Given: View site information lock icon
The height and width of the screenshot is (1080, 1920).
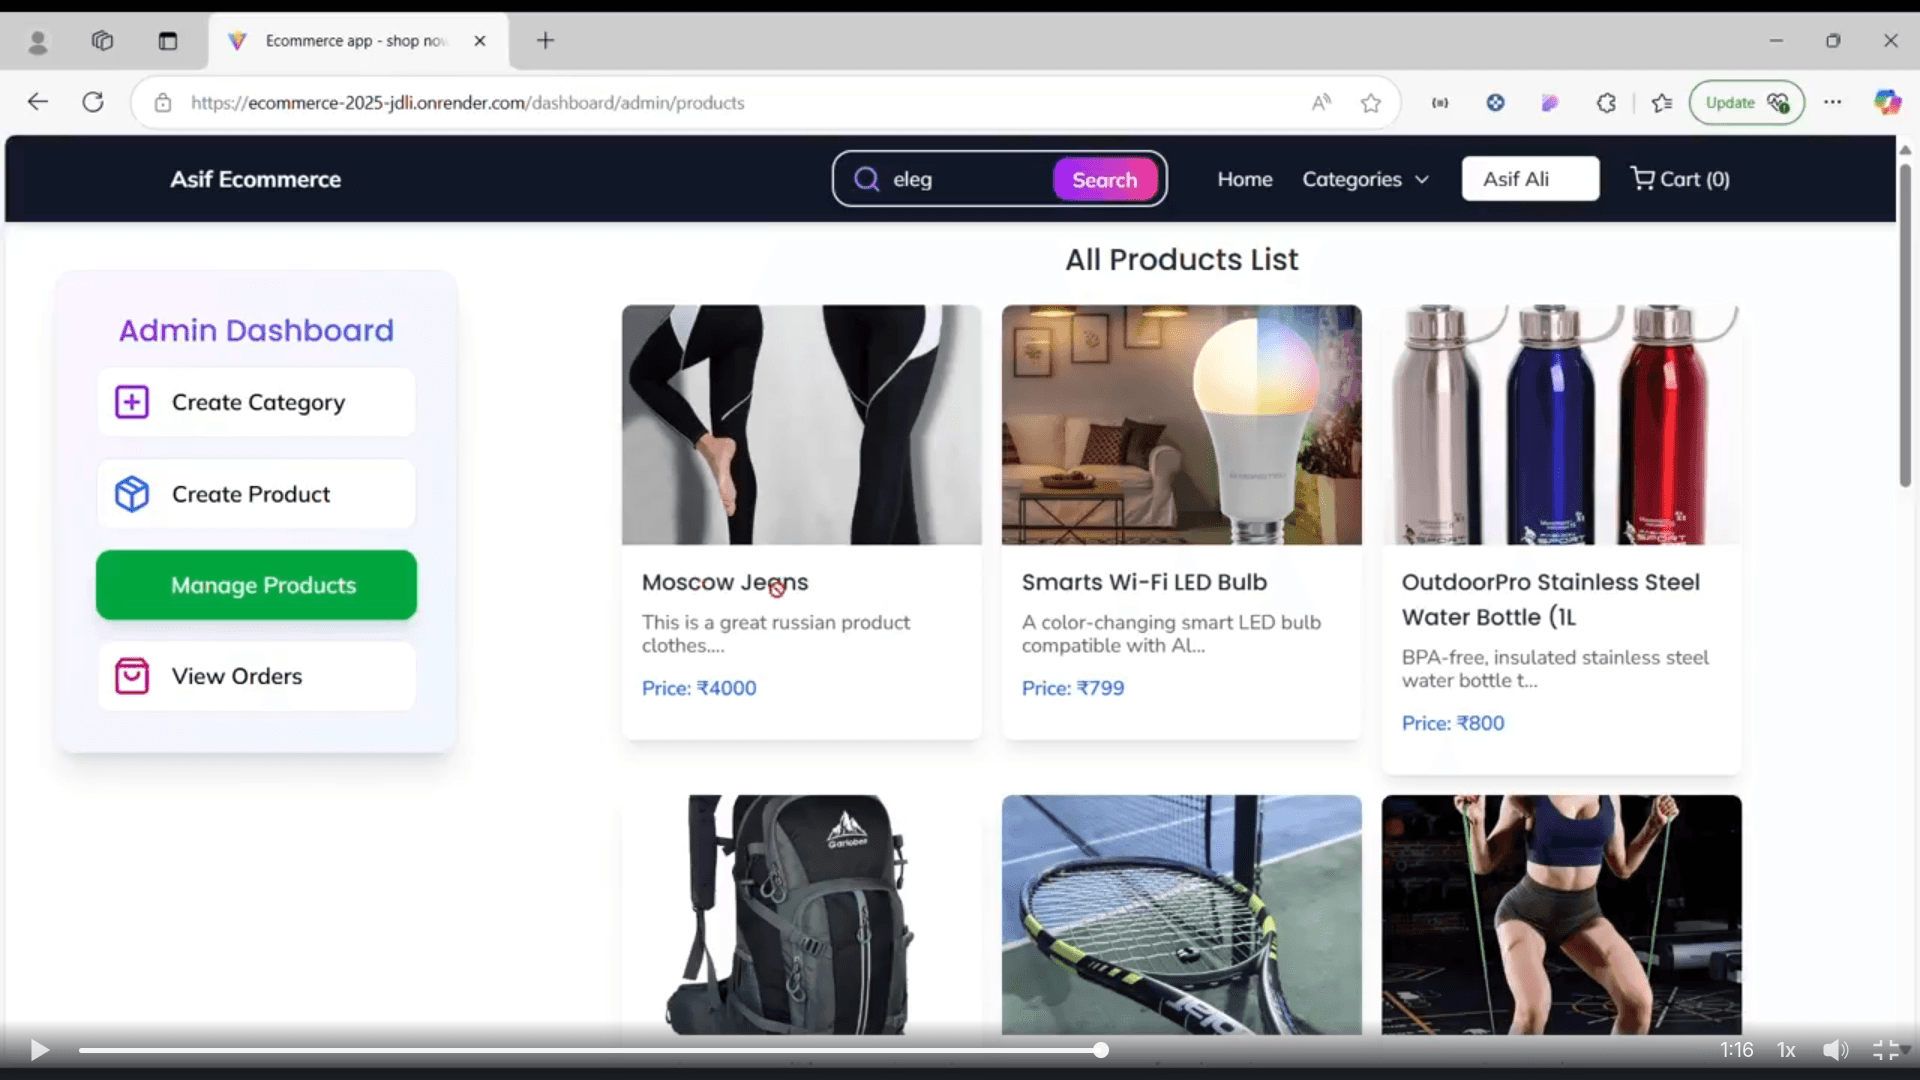Looking at the screenshot, I should (x=163, y=102).
